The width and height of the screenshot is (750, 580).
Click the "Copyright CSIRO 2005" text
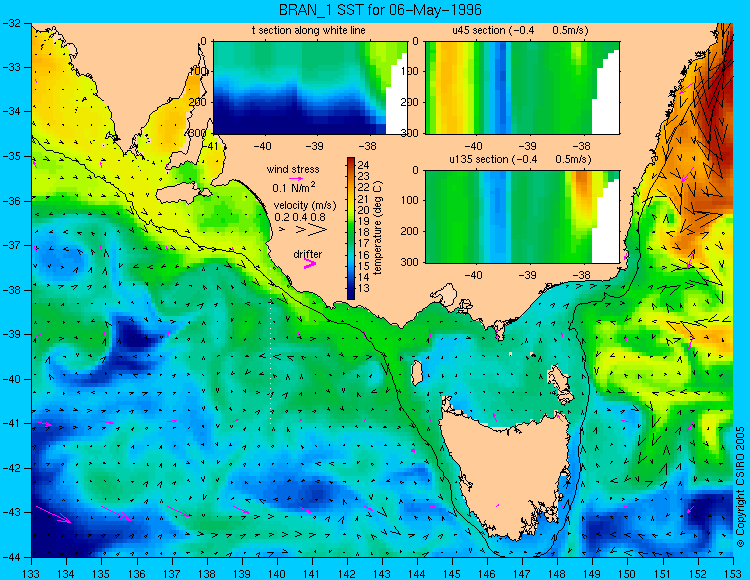pyautogui.click(x=740, y=487)
